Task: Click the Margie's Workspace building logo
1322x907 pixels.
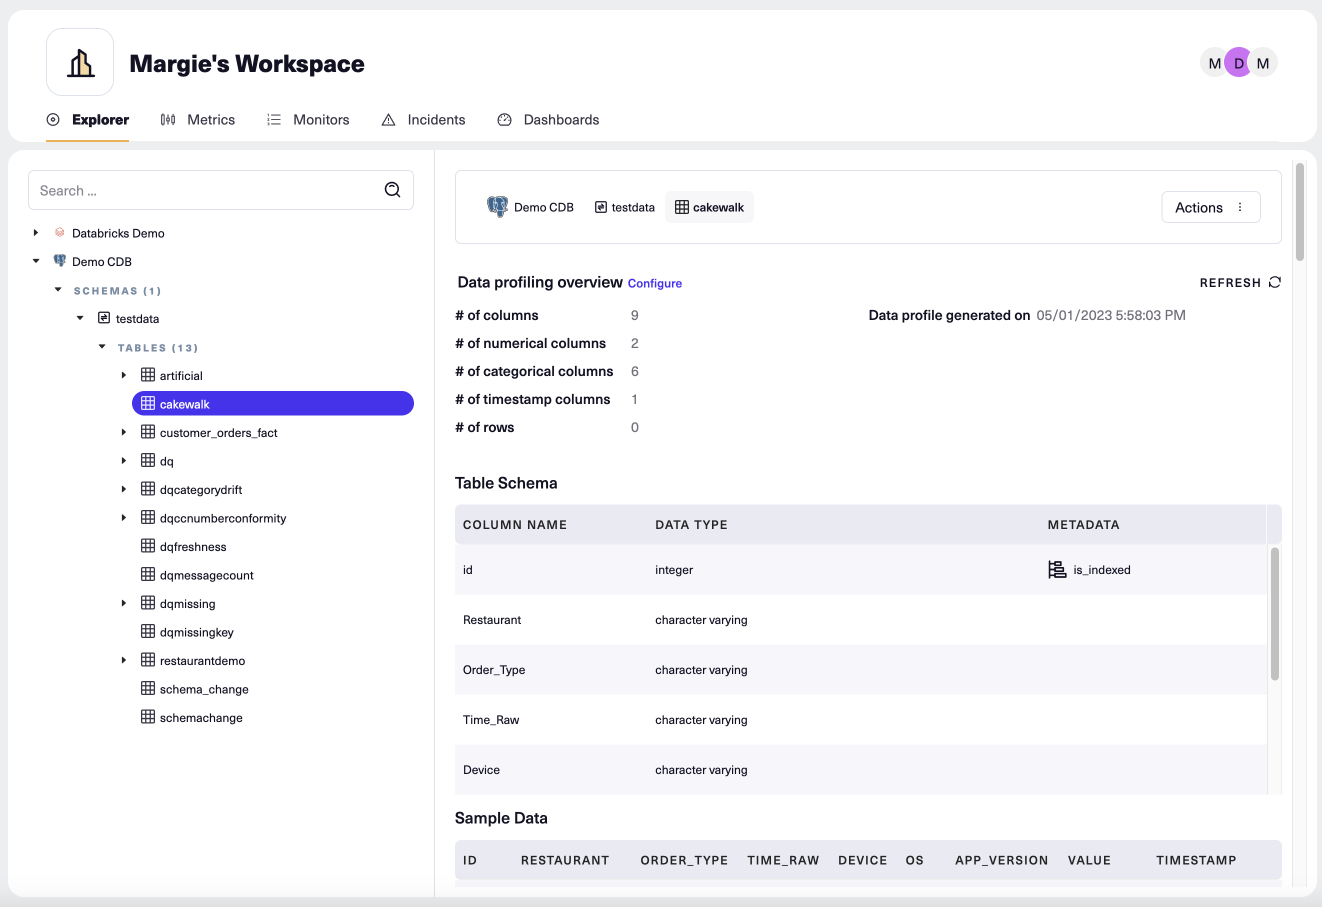Action: [x=79, y=61]
